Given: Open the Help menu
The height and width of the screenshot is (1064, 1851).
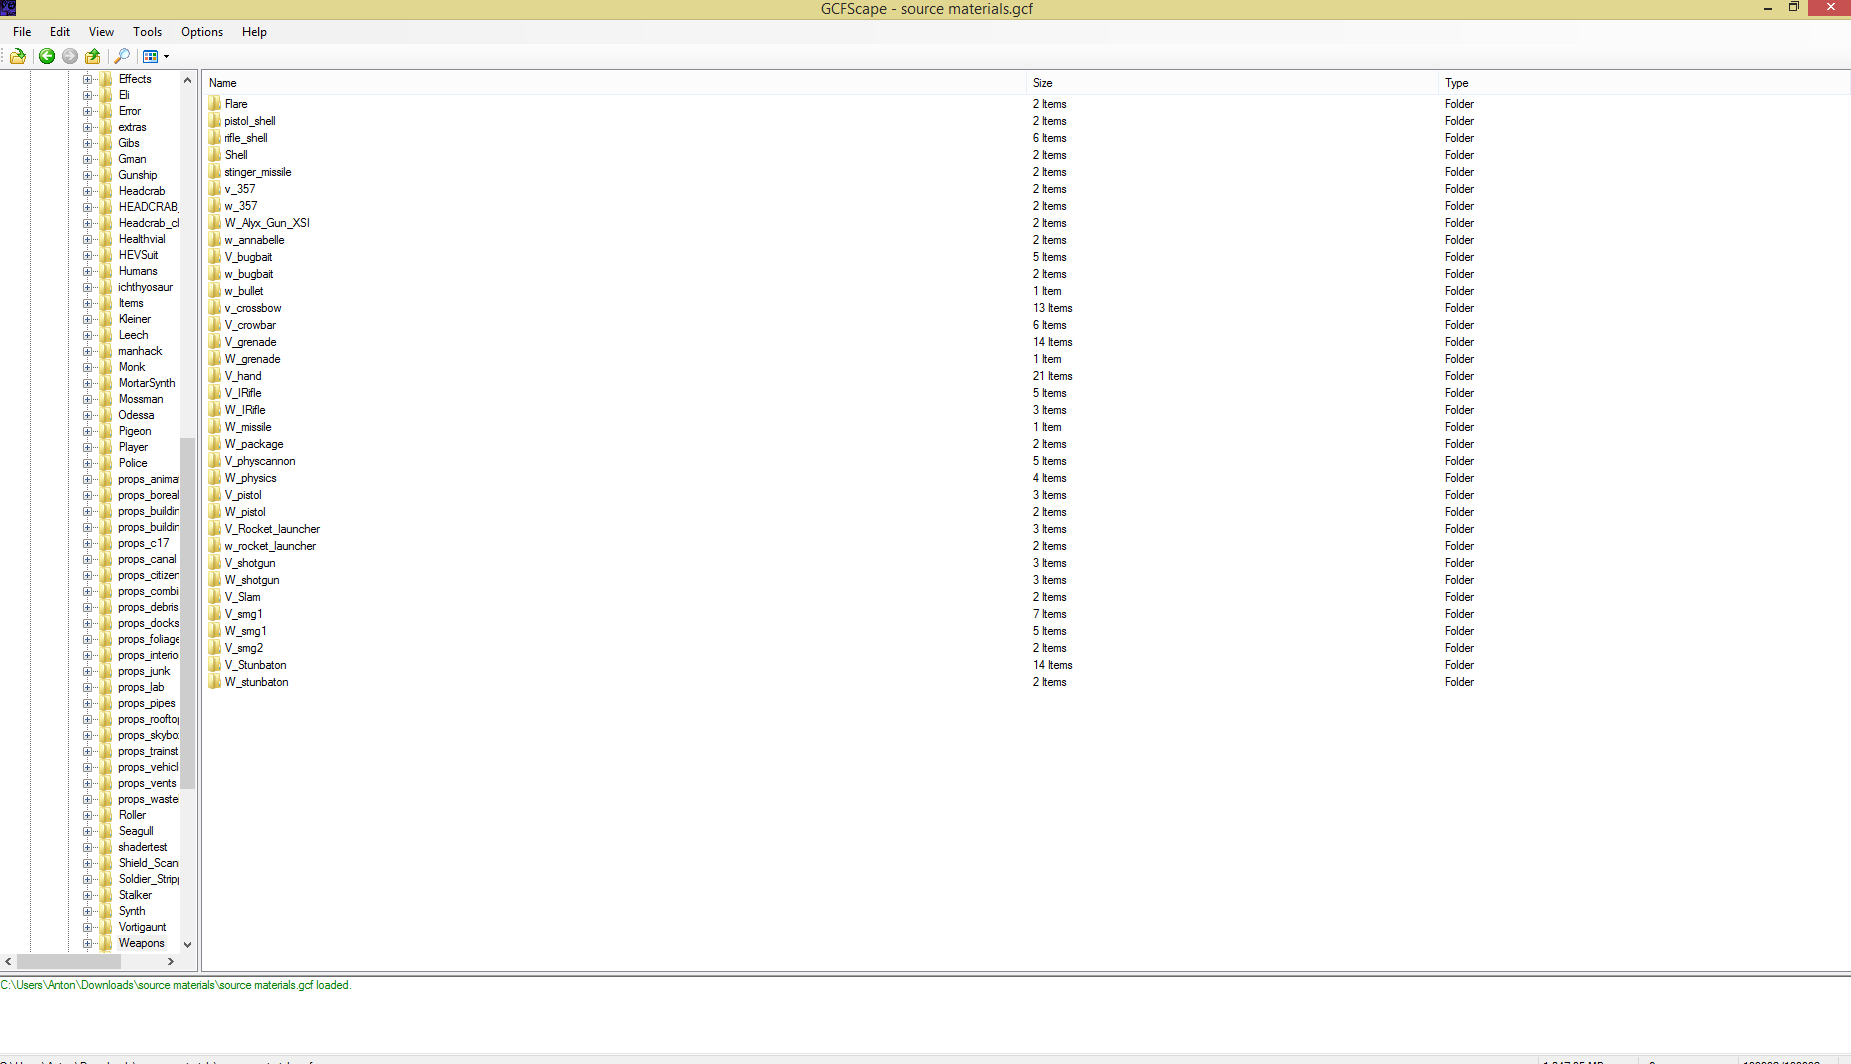Looking at the screenshot, I should tap(254, 32).
